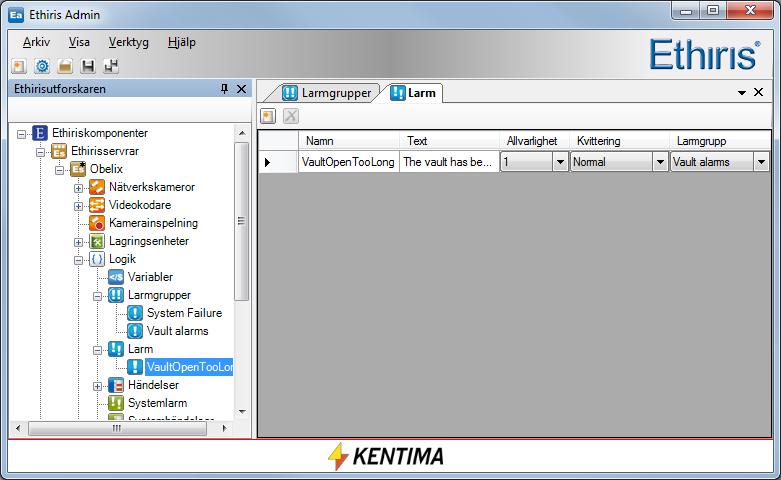Screen dimensions: 781x480
Task: Click the 'The vault has be...' text cell
Action: [449, 162]
